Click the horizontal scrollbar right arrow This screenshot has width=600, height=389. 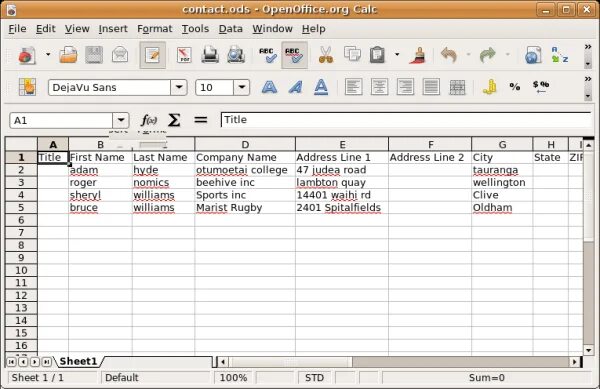tap(574, 361)
